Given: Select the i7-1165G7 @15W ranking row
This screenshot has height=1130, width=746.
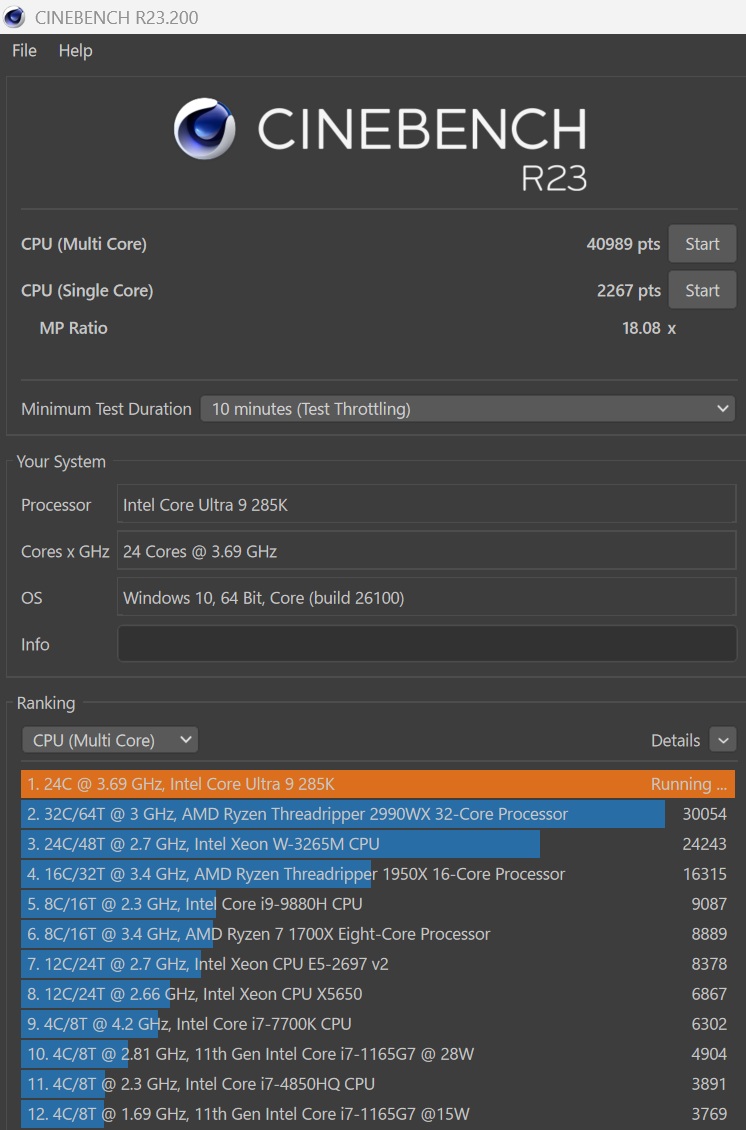Looking at the screenshot, I should (378, 1114).
